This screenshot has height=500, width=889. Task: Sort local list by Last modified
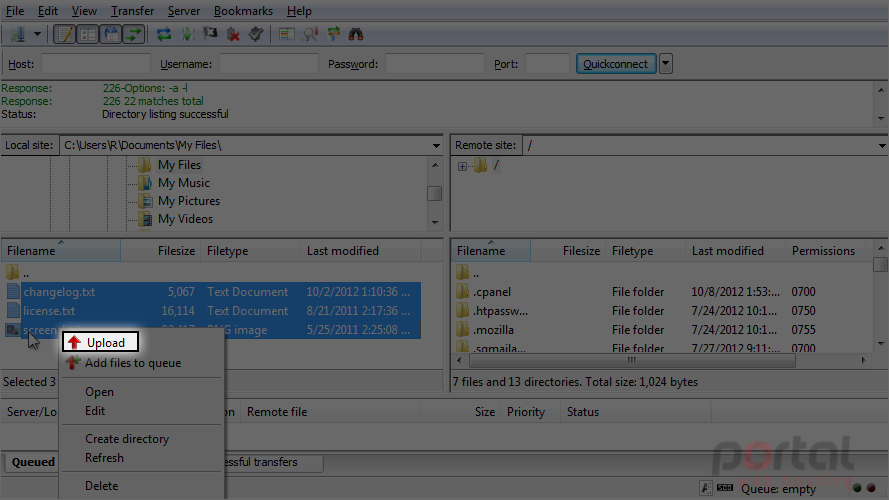[x=361, y=251]
